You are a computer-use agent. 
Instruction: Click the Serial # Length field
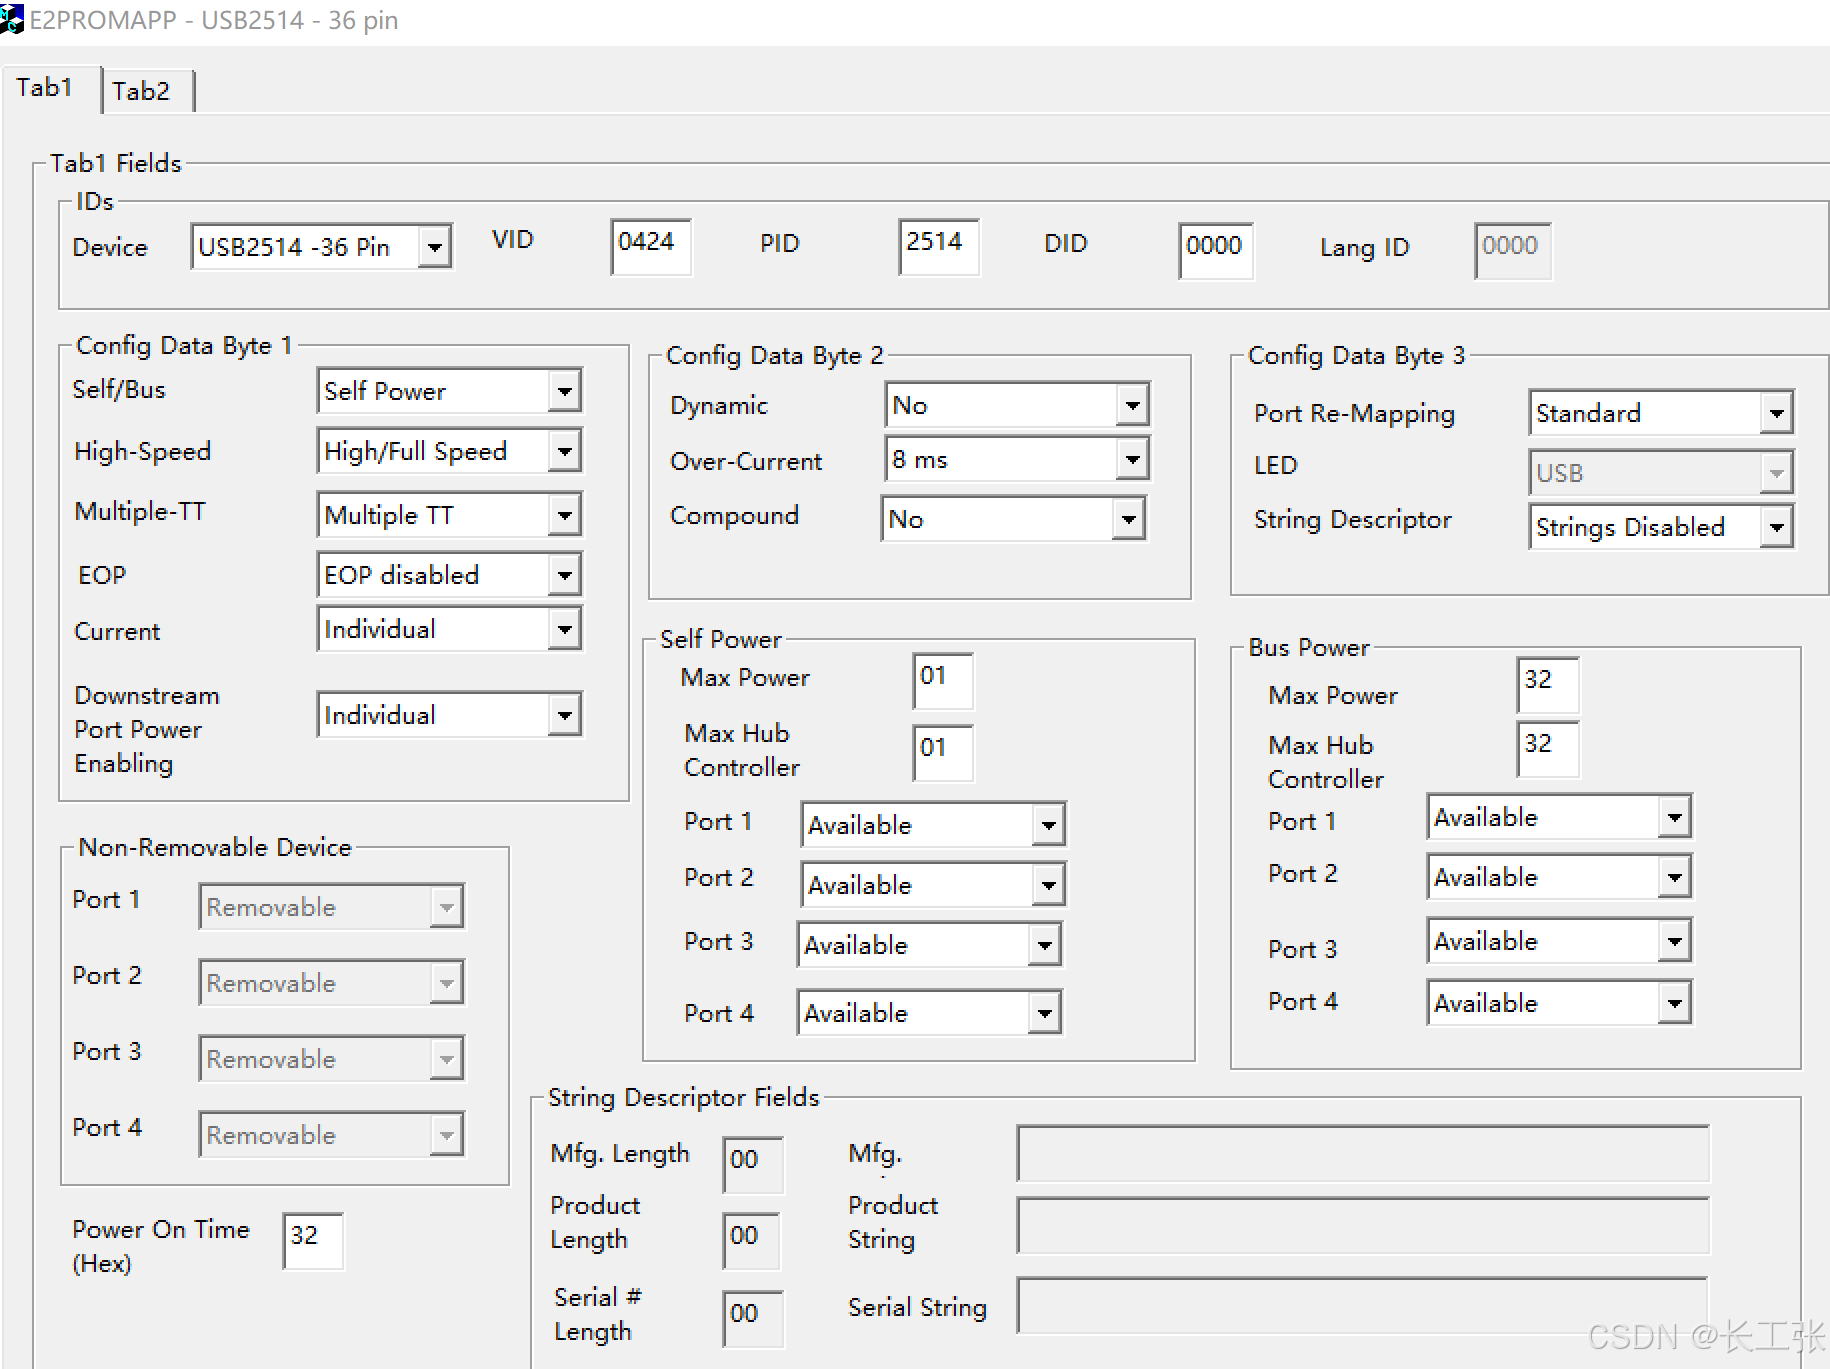pyautogui.click(x=753, y=1319)
